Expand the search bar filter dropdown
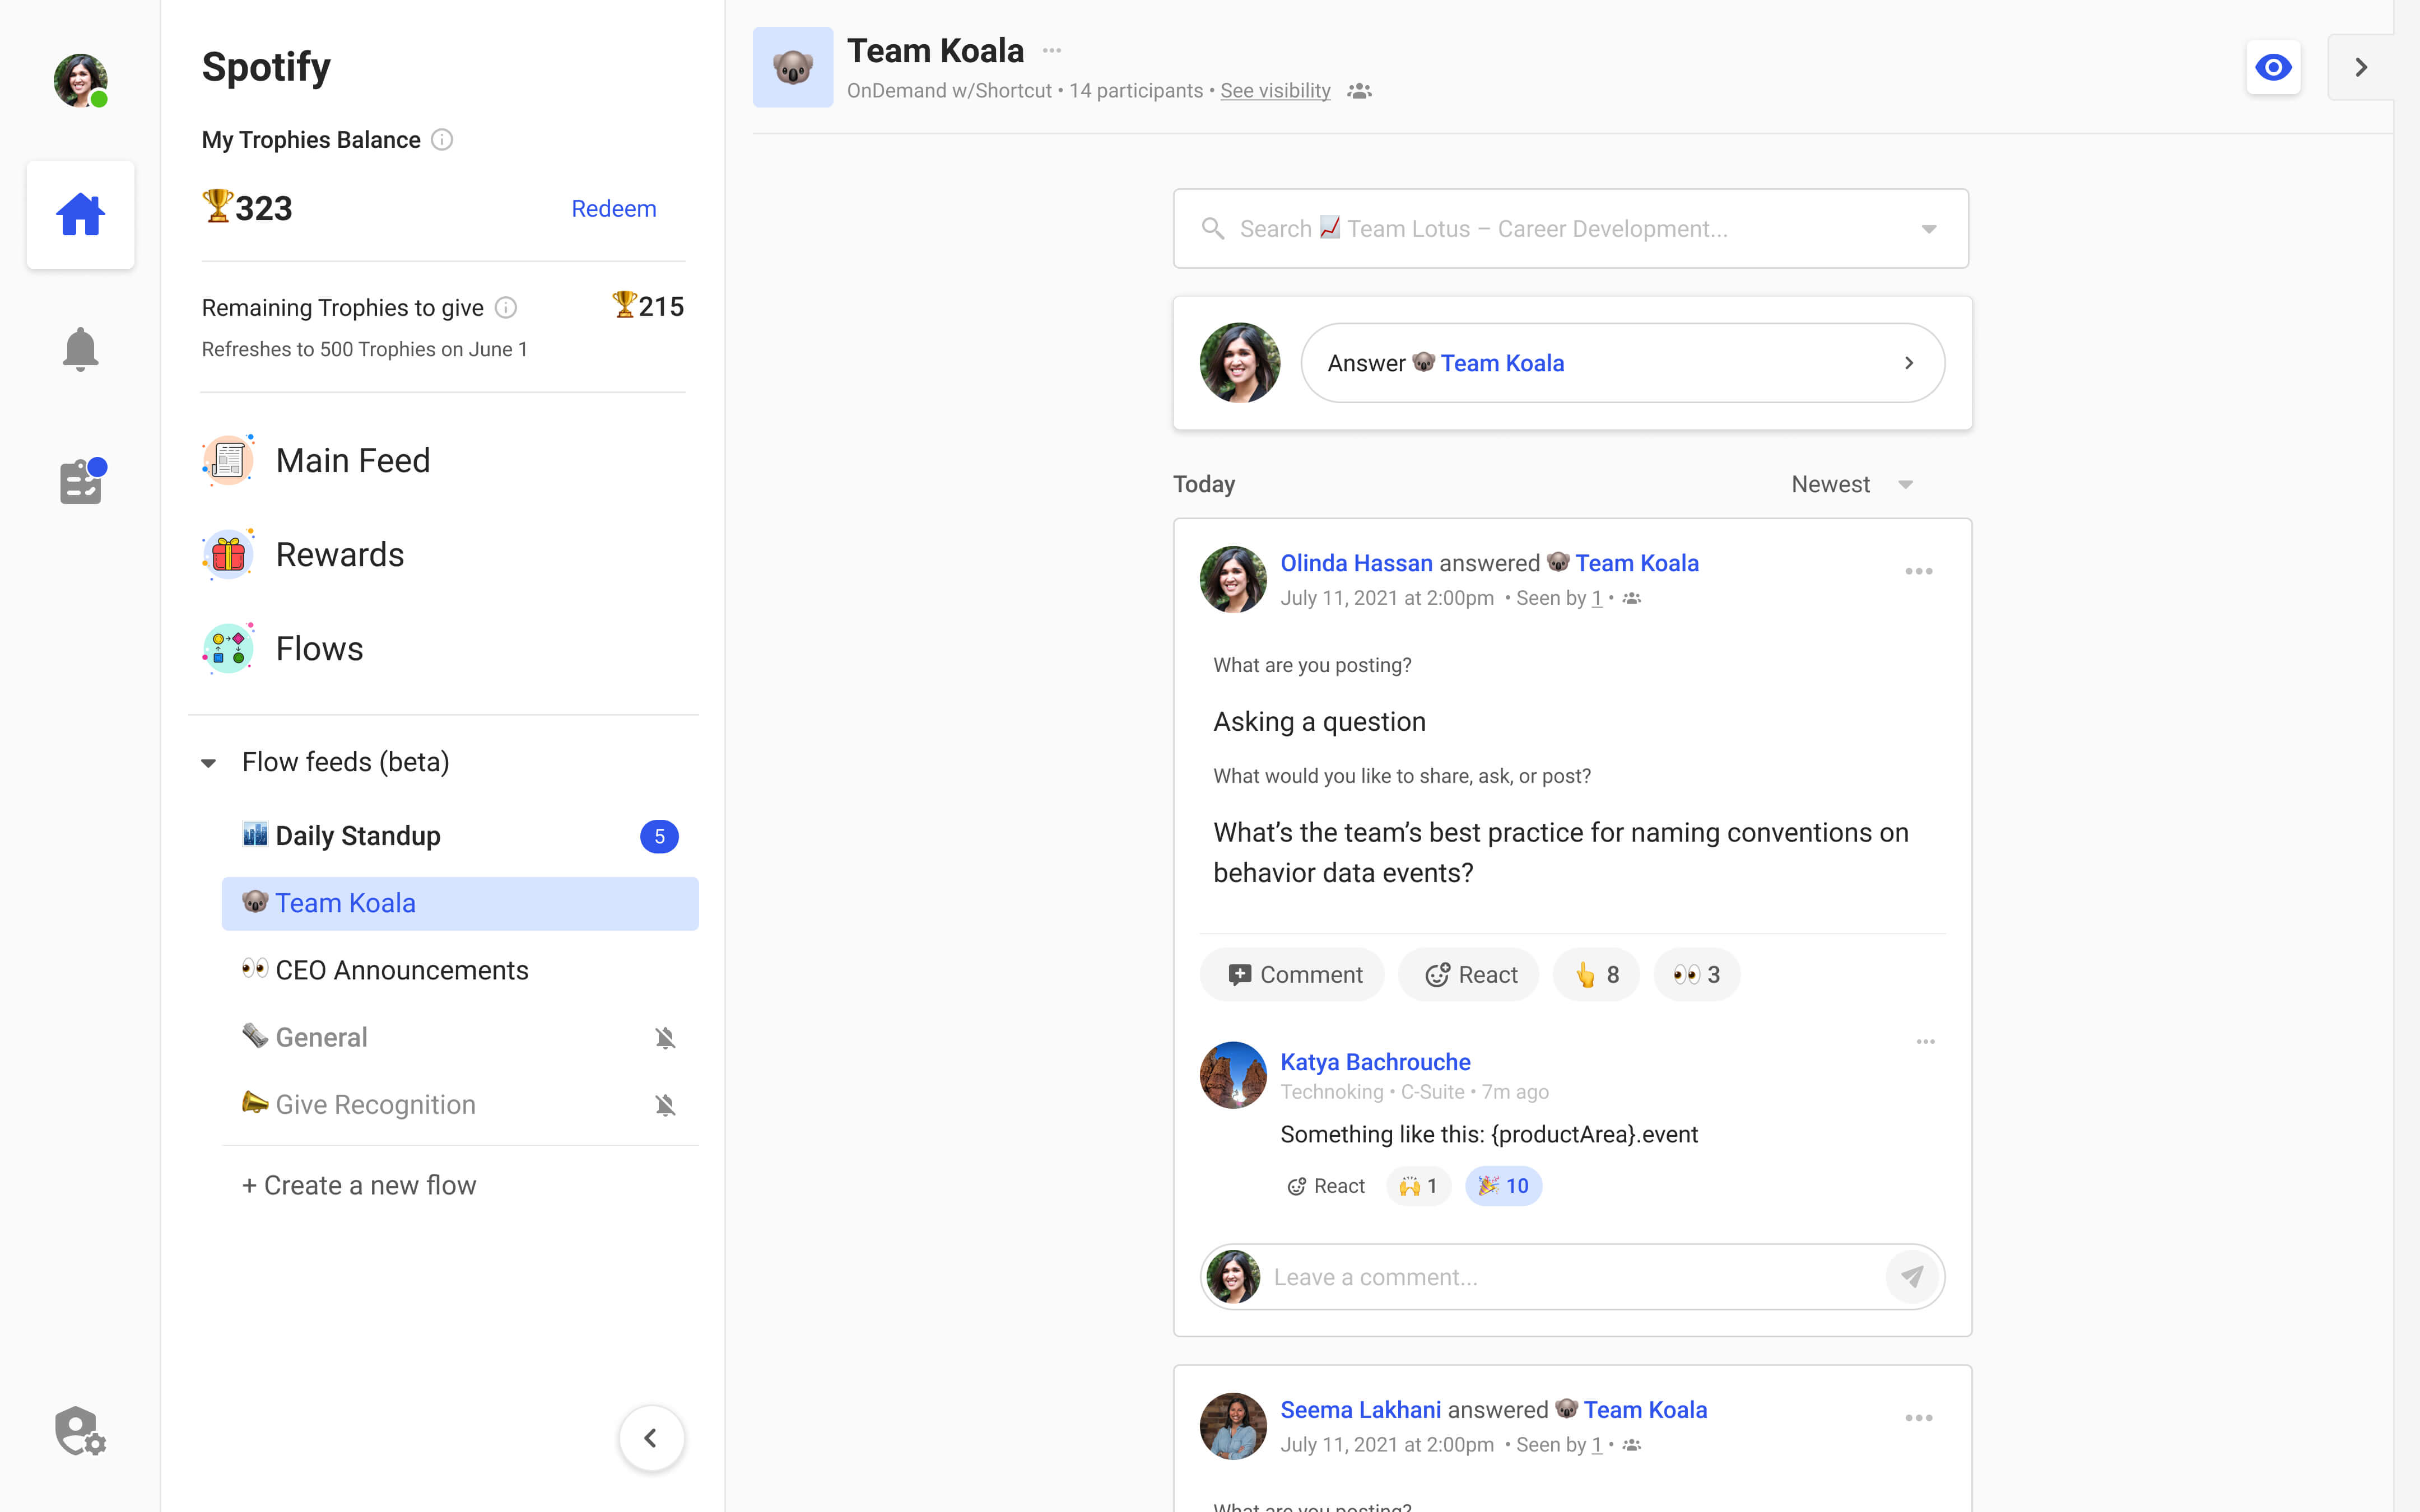This screenshot has width=2420, height=1512. 1928,228
